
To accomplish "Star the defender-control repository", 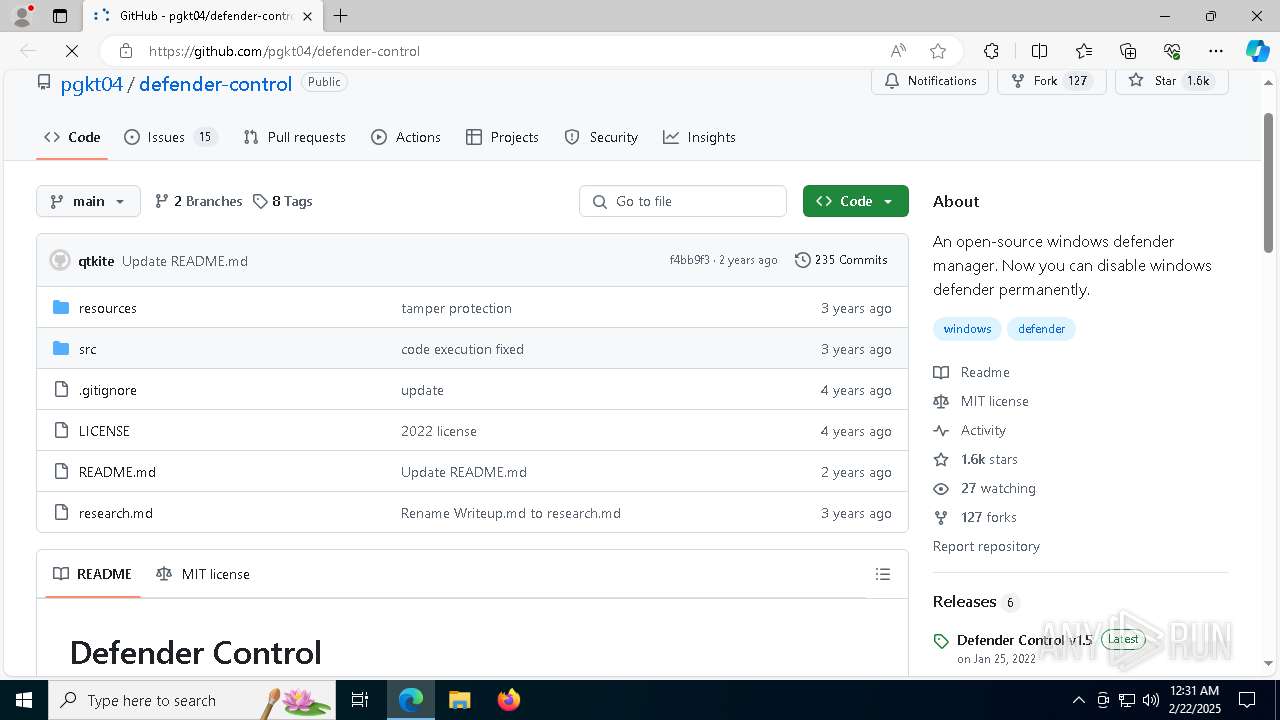I will [1171, 81].
